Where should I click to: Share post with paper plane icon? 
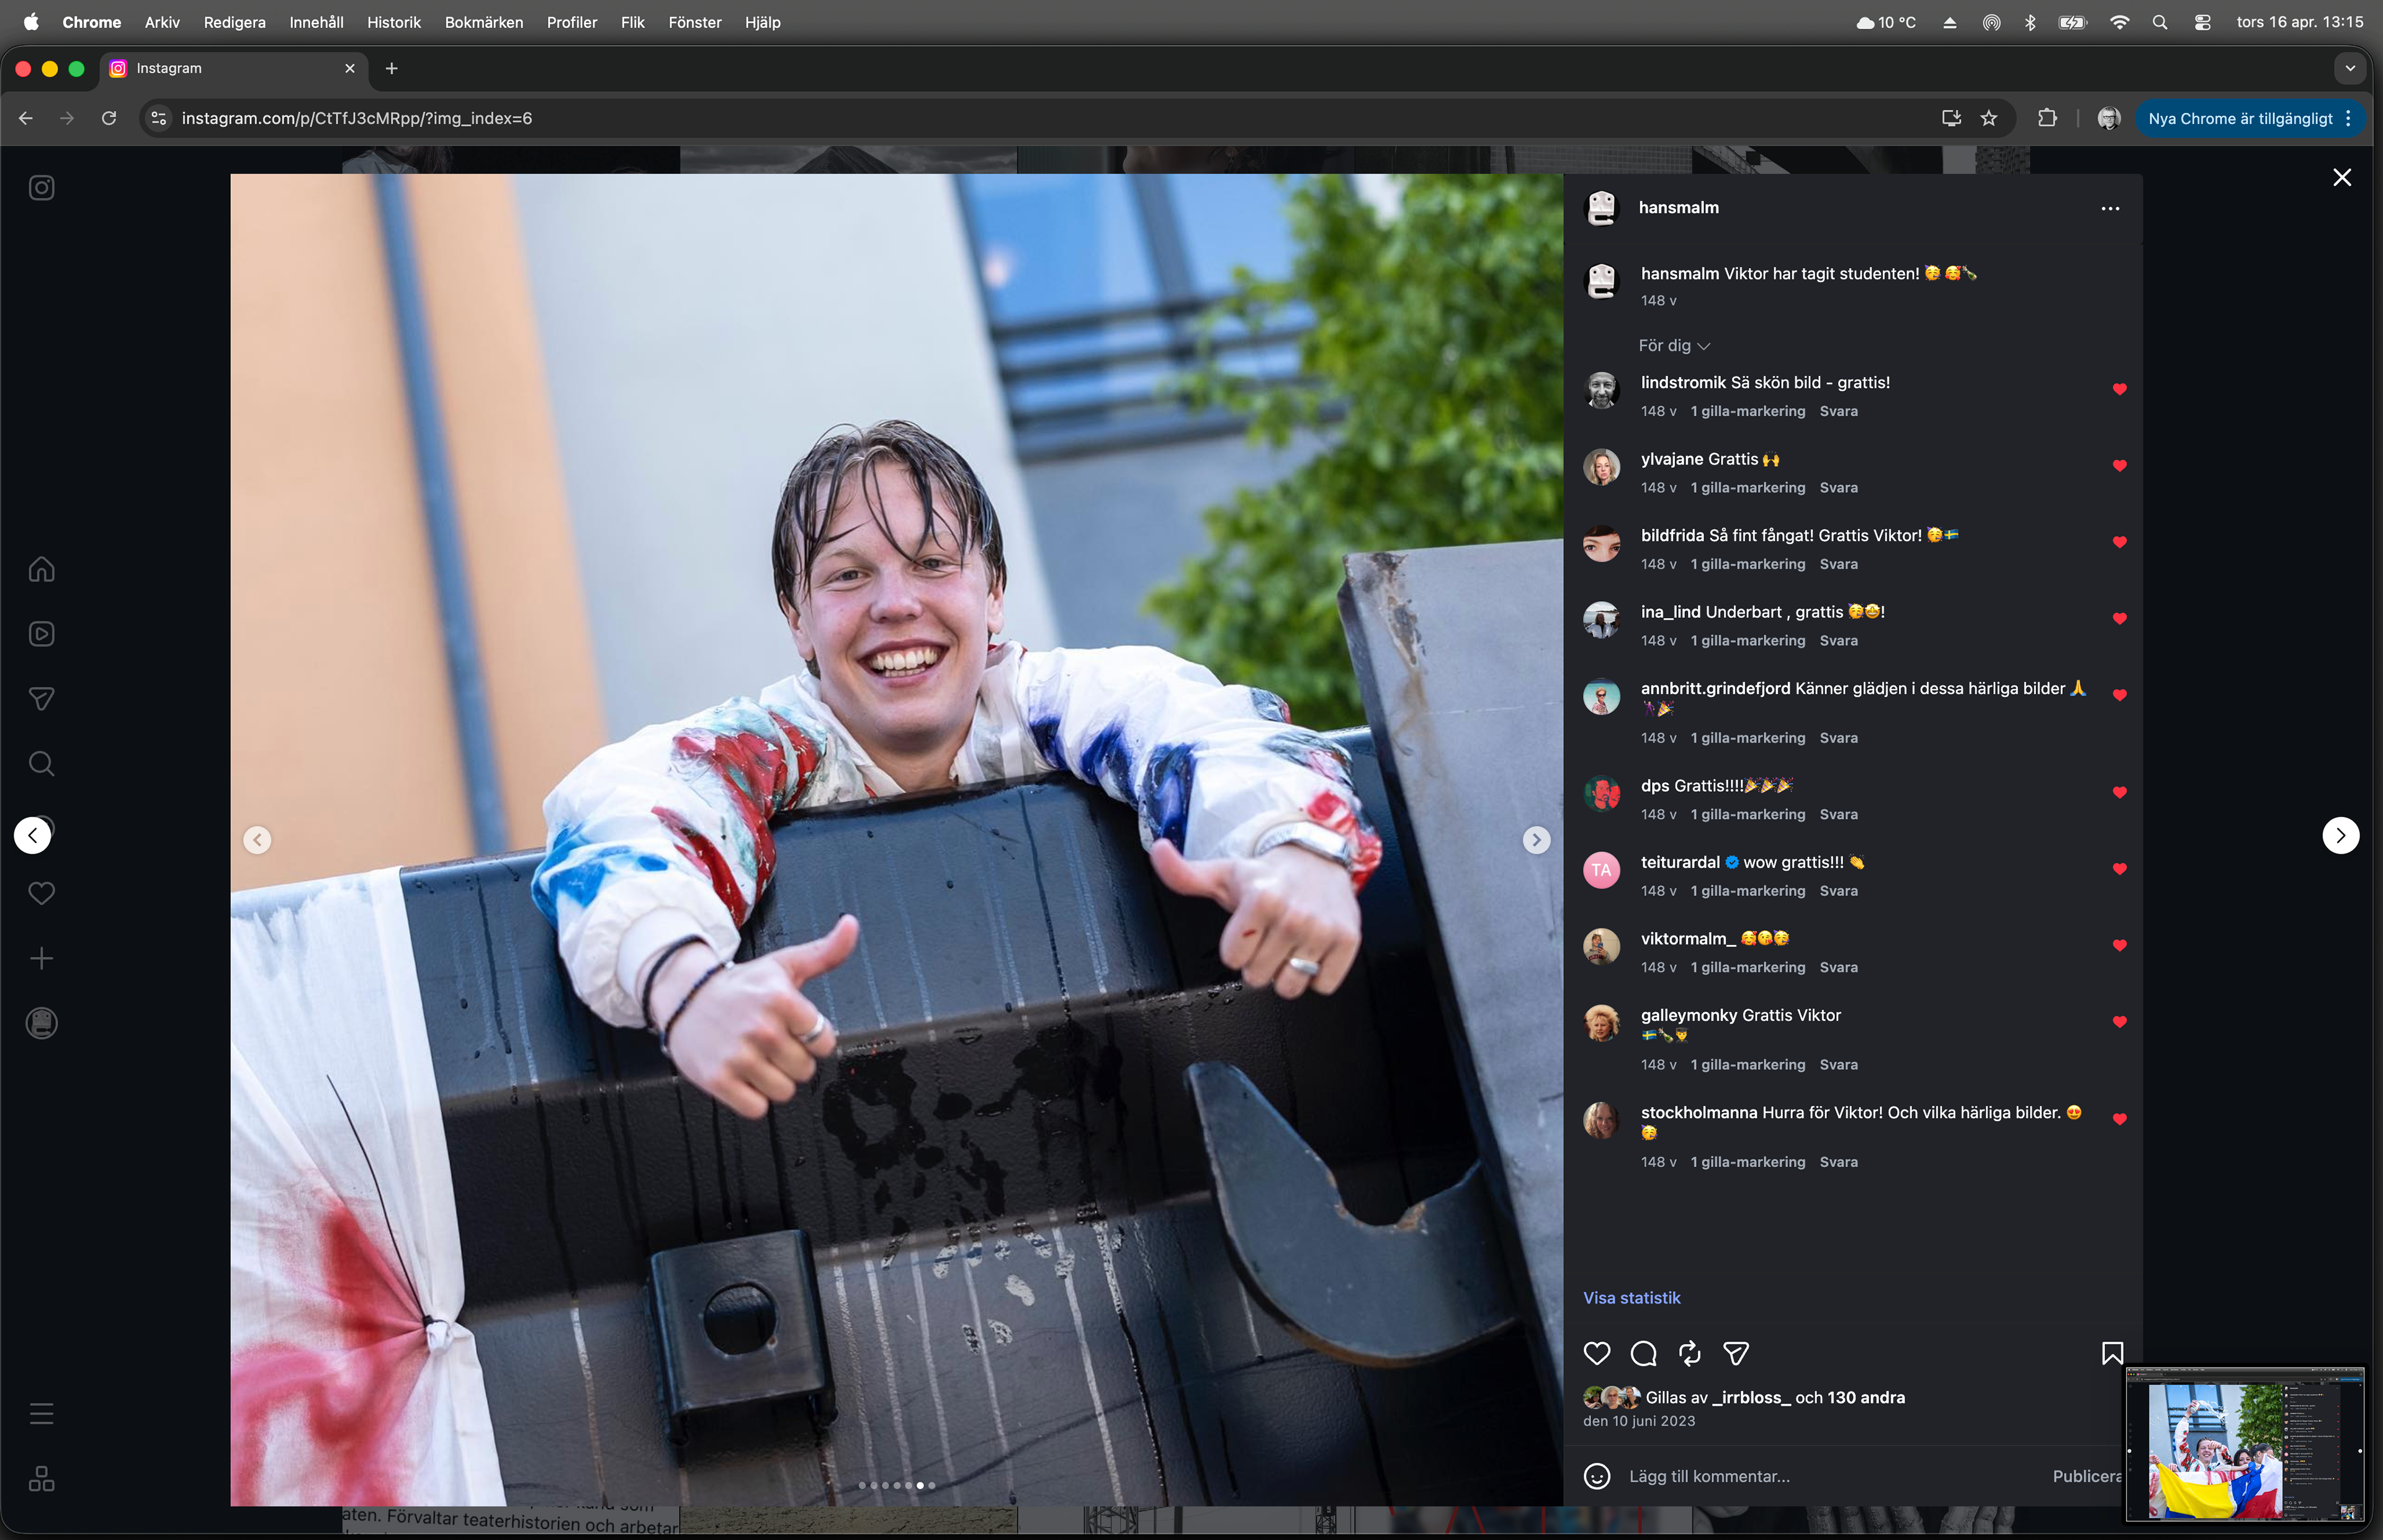pyautogui.click(x=1736, y=1353)
